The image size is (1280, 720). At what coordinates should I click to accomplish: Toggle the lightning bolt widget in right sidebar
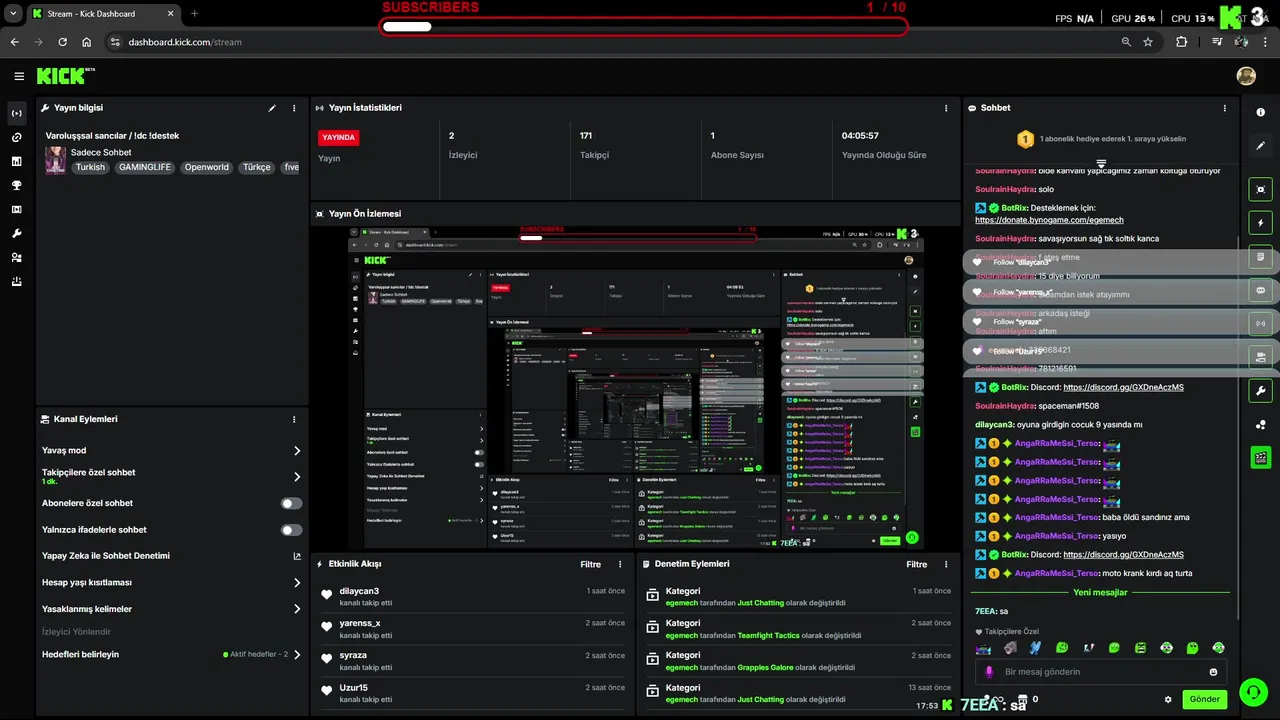point(1260,223)
